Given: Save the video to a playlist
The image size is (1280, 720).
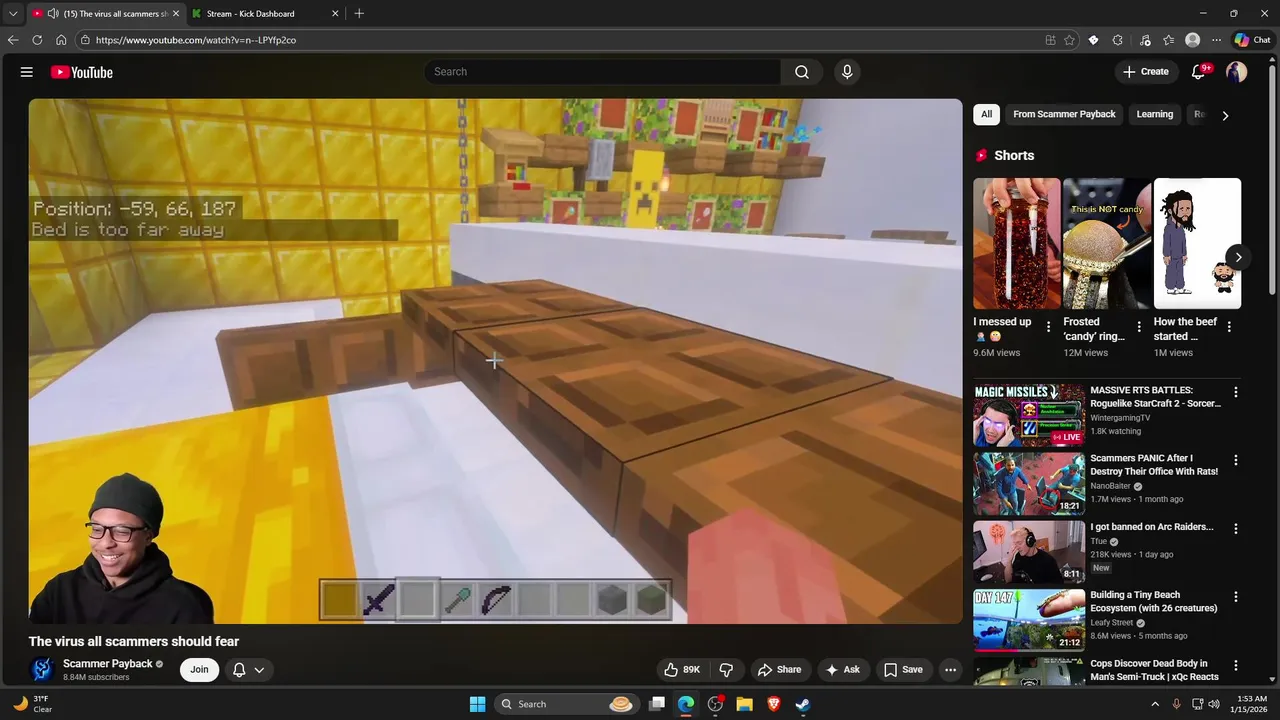Looking at the screenshot, I should (903, 670).
